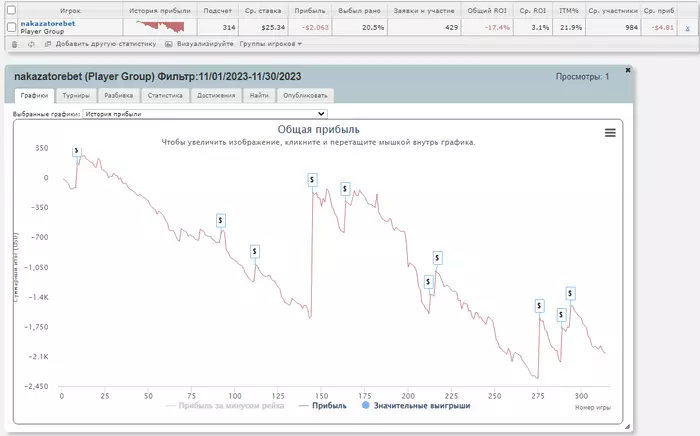Click the -$2,063 profit value

tap(316, 27)
